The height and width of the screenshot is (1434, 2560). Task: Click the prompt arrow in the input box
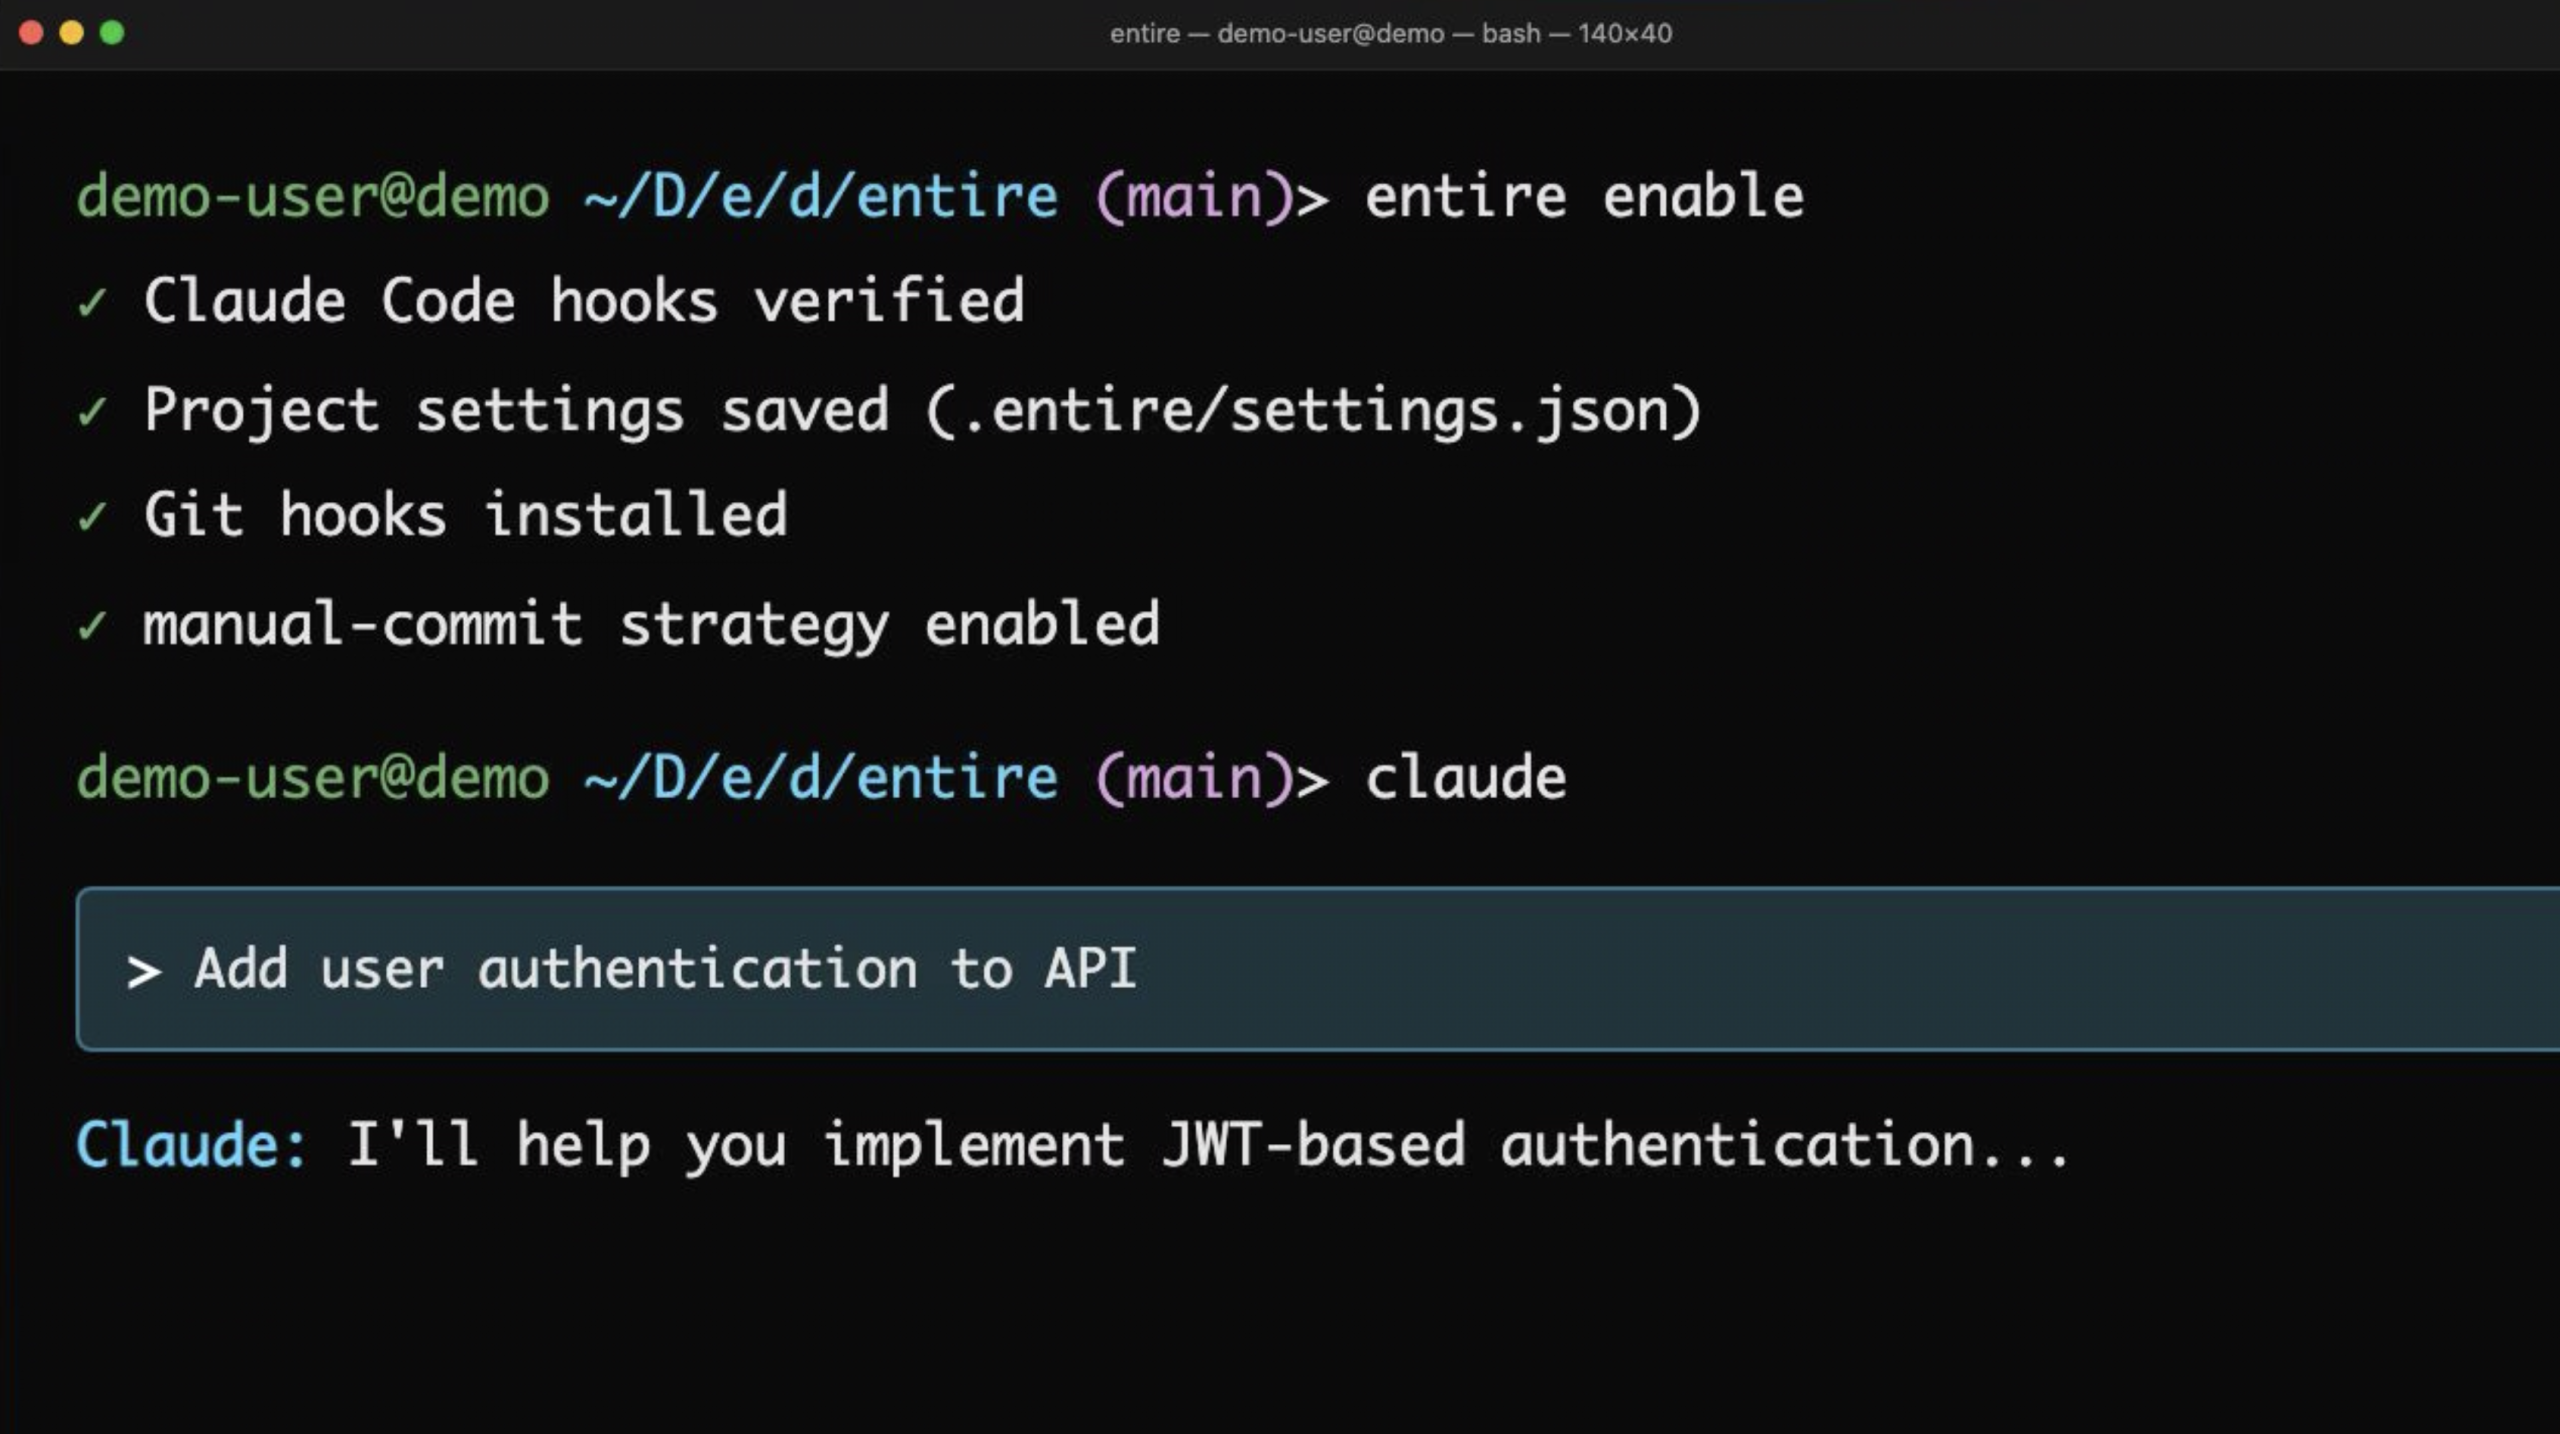(x=144, y=971)
